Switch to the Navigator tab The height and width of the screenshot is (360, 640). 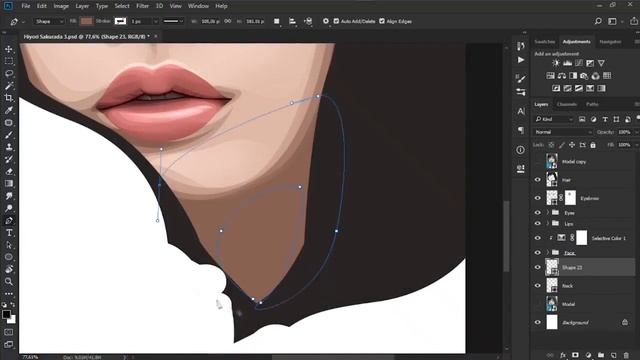coord(610,42)
